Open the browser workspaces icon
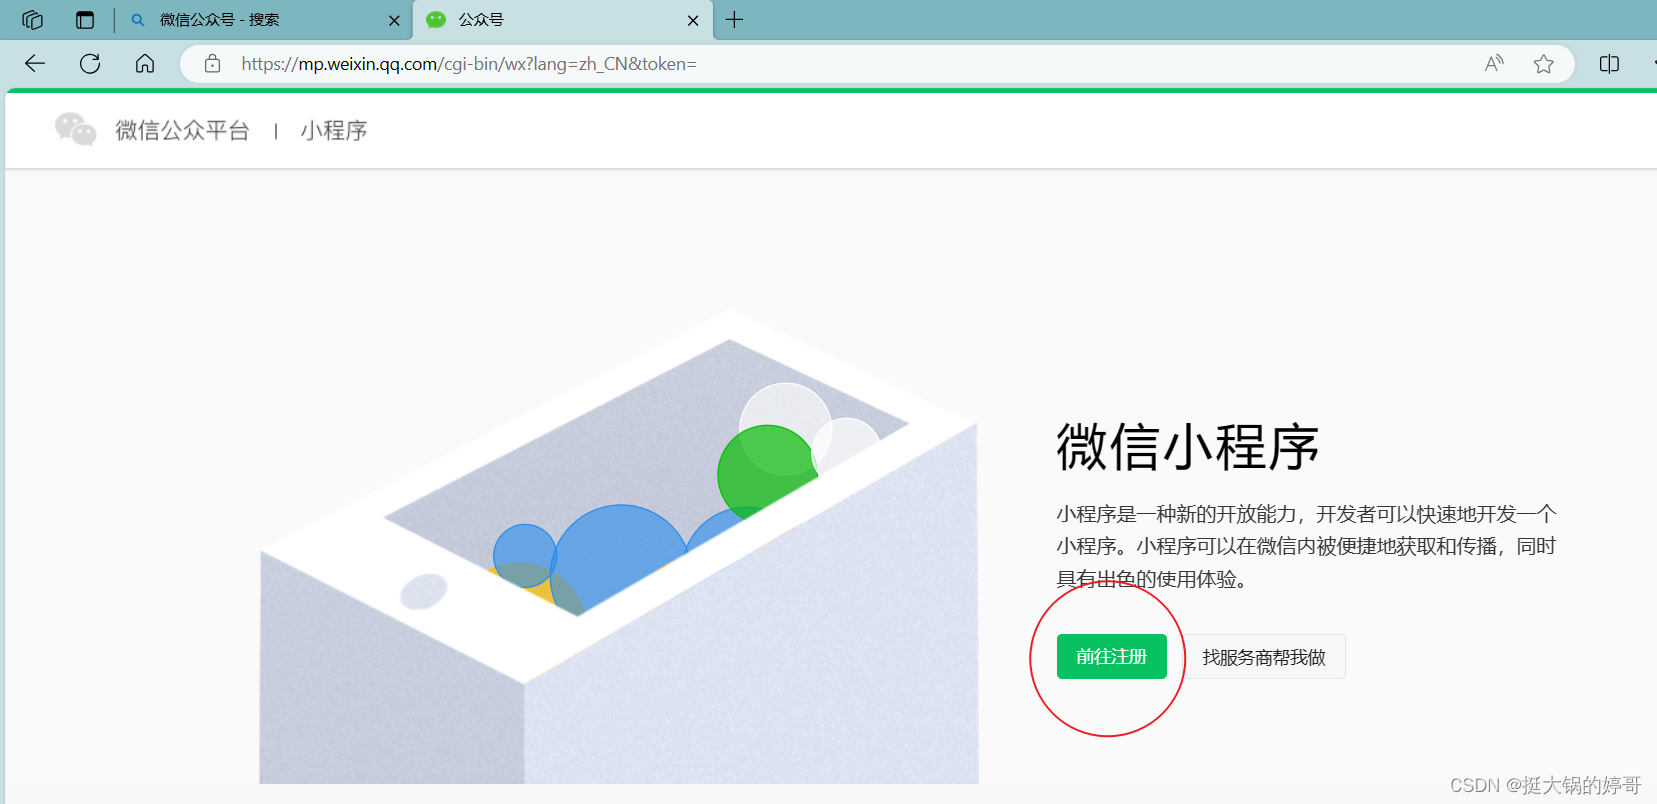The image size is (1657, 804). pyautogui.click(x=32, y=20)
